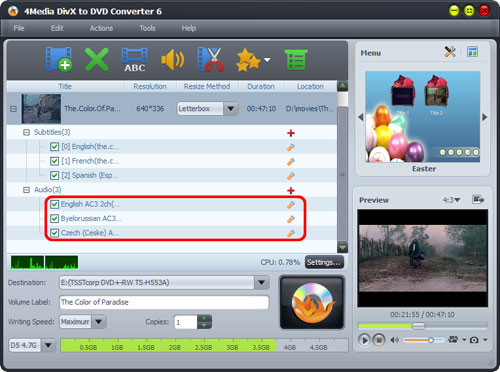Edit Spanish subtitle with its pencil icon
Viewport: 500px width, 372px height.
(x=291, y=176)
